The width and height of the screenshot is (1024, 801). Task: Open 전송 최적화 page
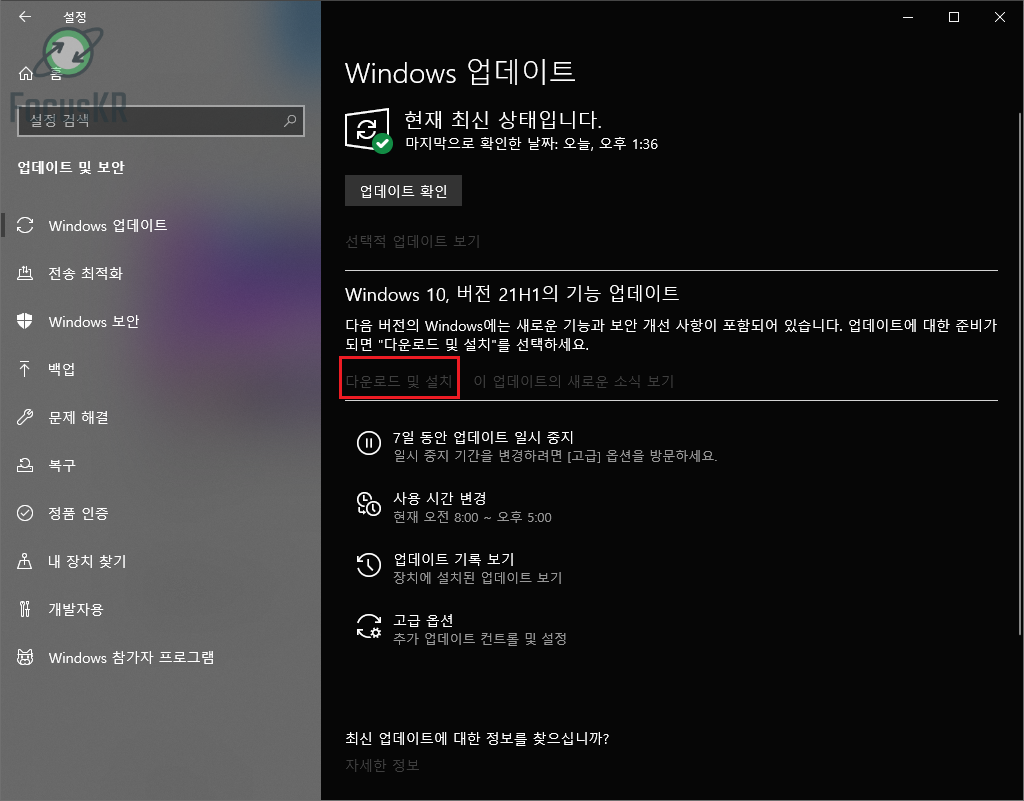pyautogui.click(x=86, y=273)
